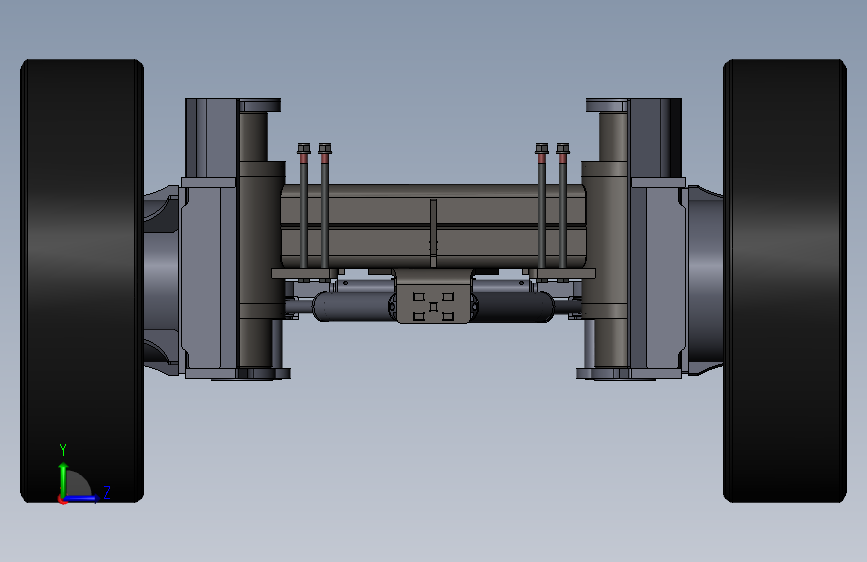
Task: Select the central horizontal axle beam
Action: pos(434,227)
